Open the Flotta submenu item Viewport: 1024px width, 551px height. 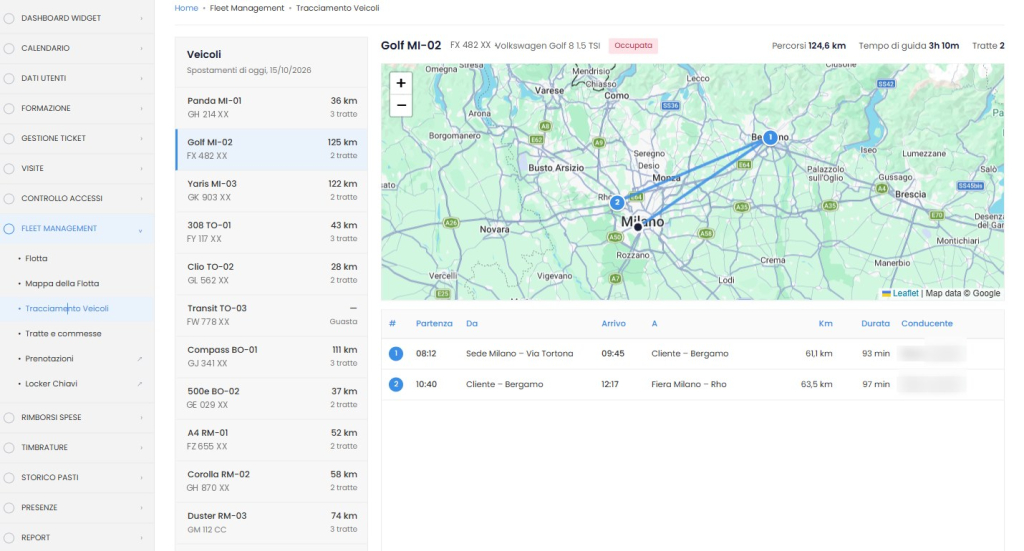pos(36,259)
